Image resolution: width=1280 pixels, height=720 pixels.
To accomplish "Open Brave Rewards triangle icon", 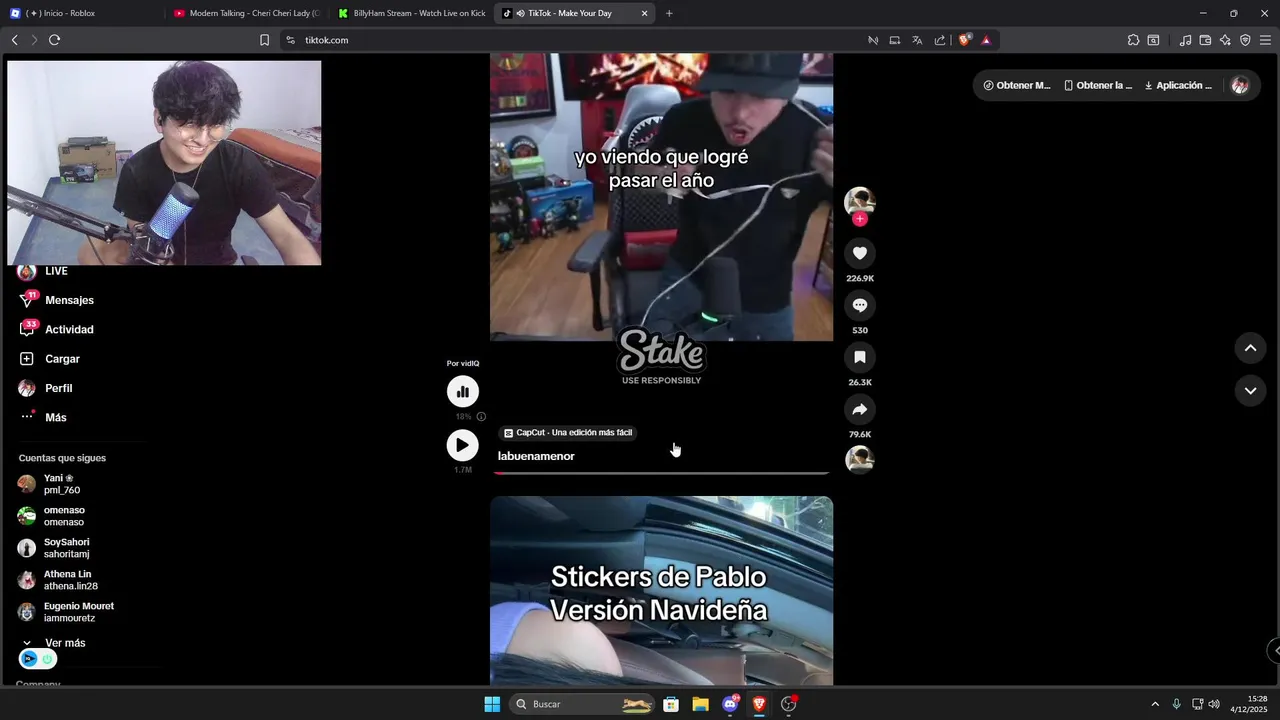I will (986, 40).
